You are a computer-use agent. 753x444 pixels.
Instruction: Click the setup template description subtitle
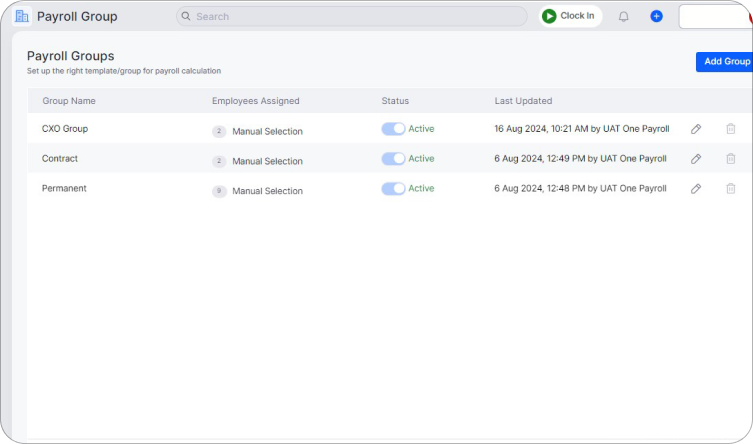tap(124, 71)
